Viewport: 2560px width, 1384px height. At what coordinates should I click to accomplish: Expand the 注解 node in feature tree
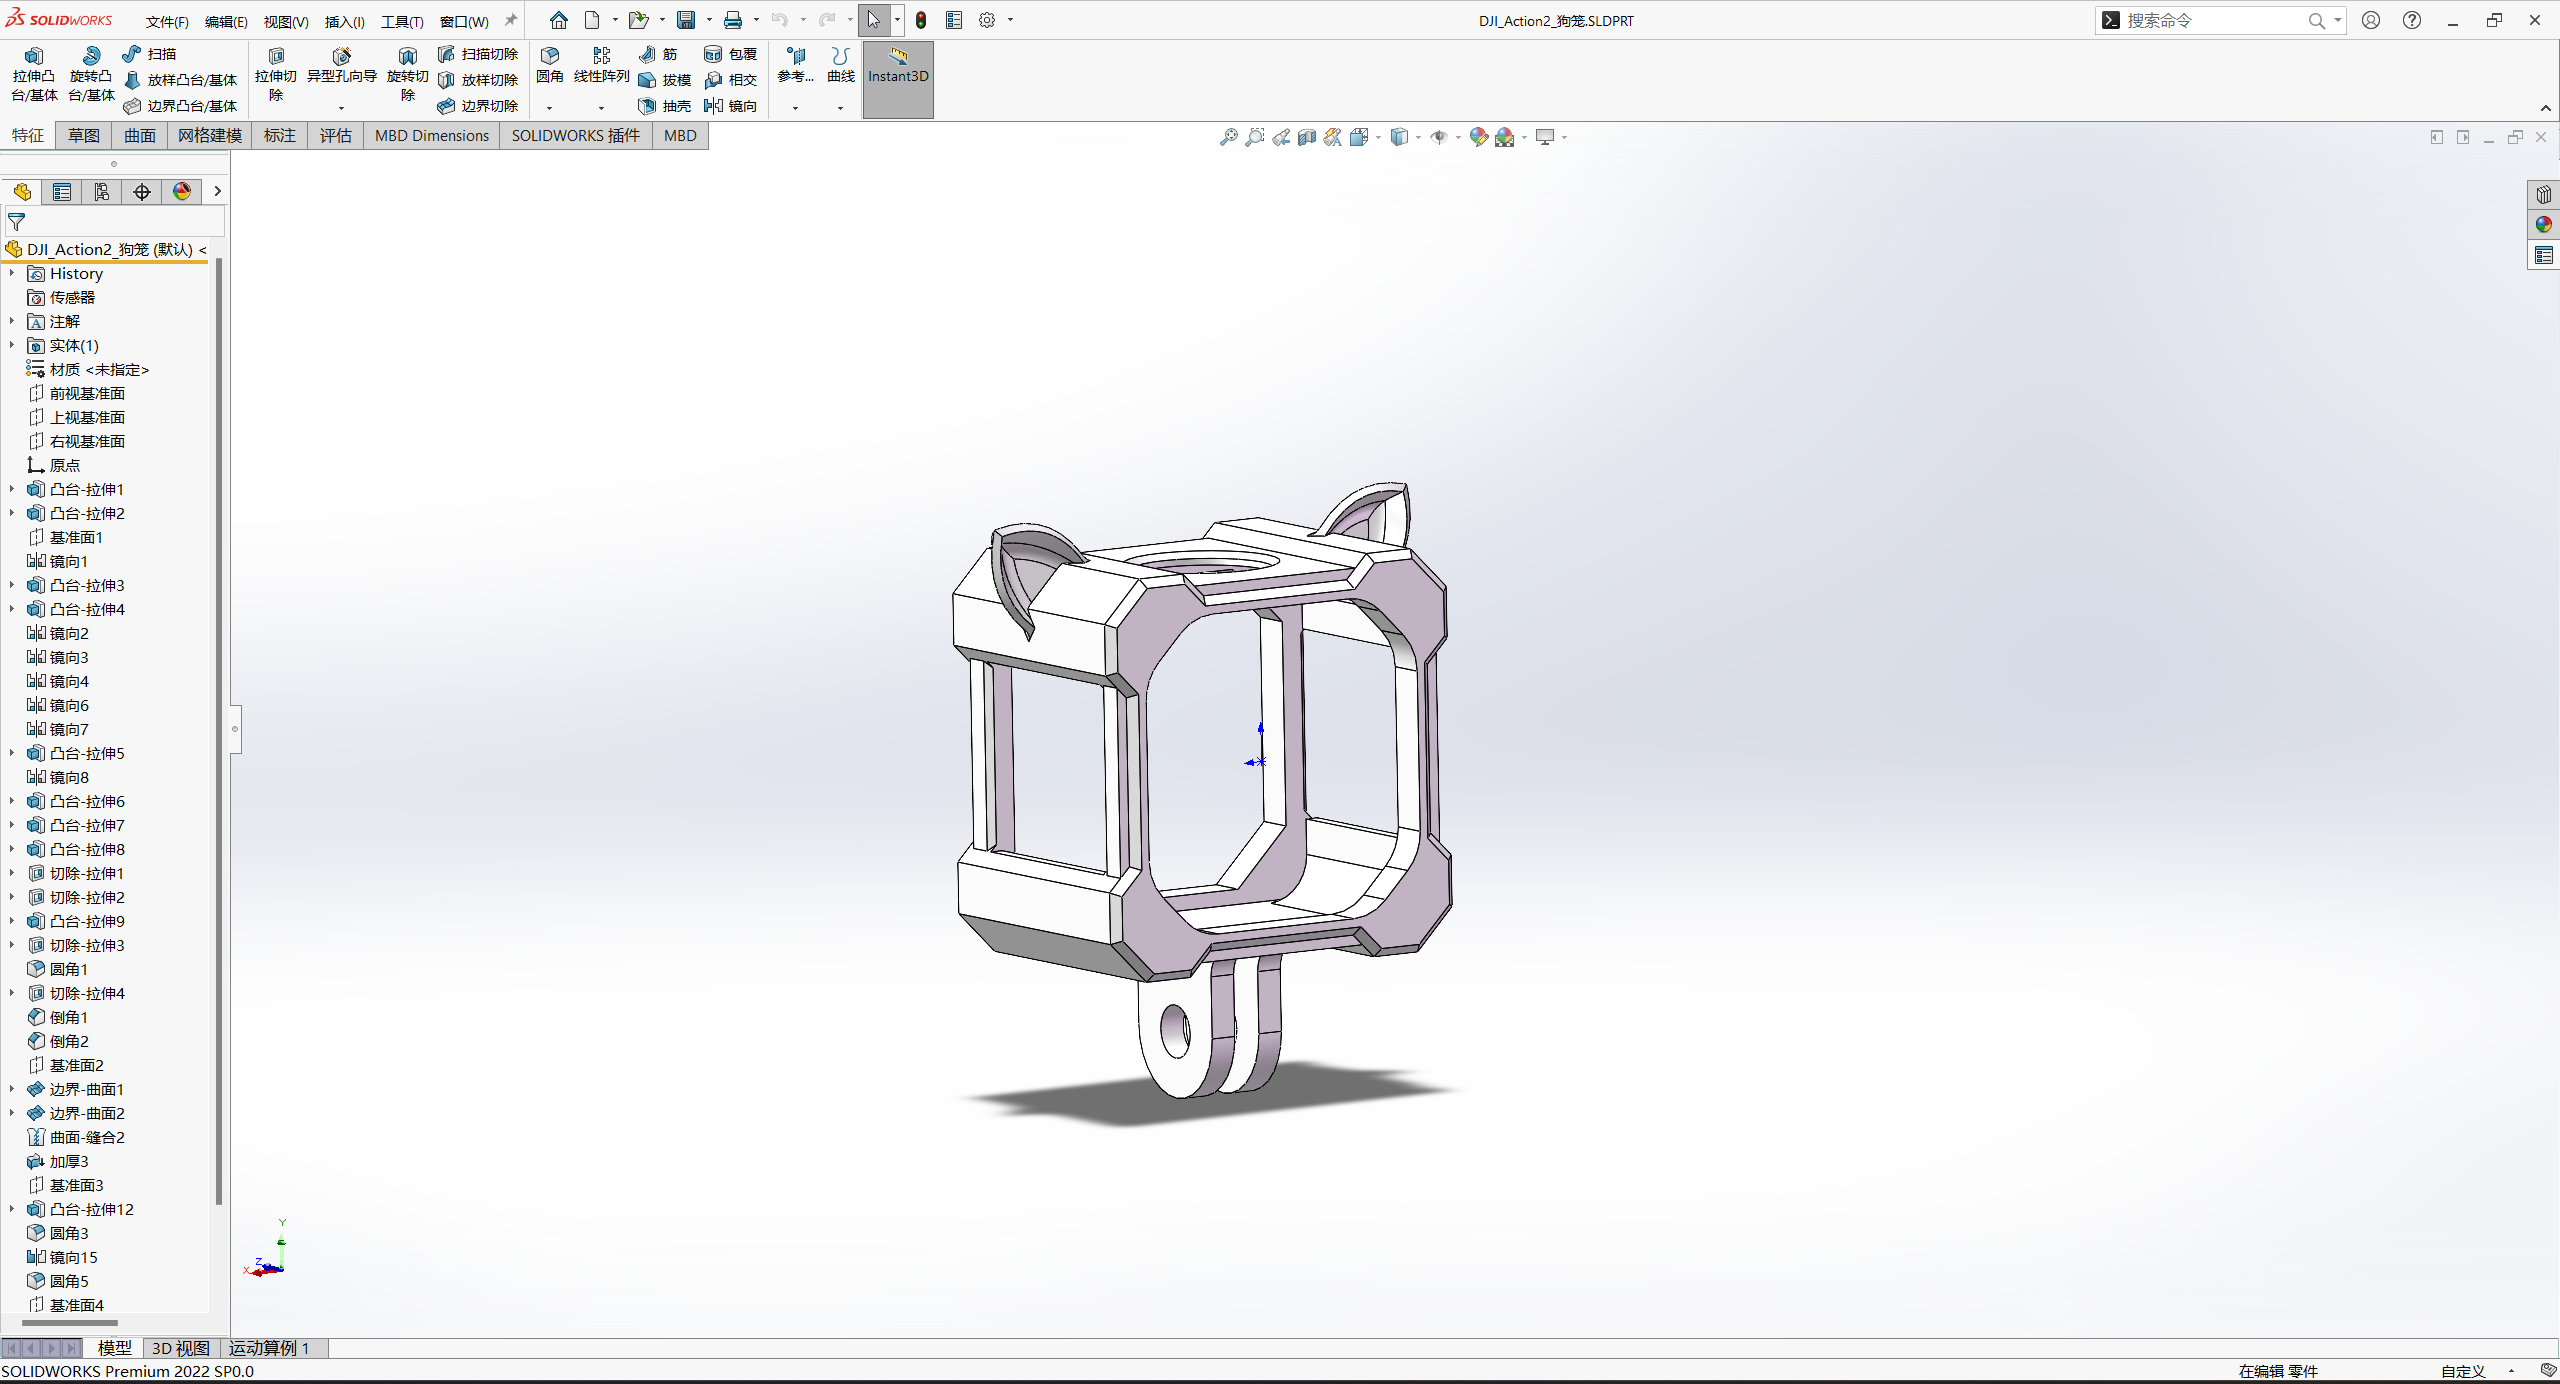(12, 321)
